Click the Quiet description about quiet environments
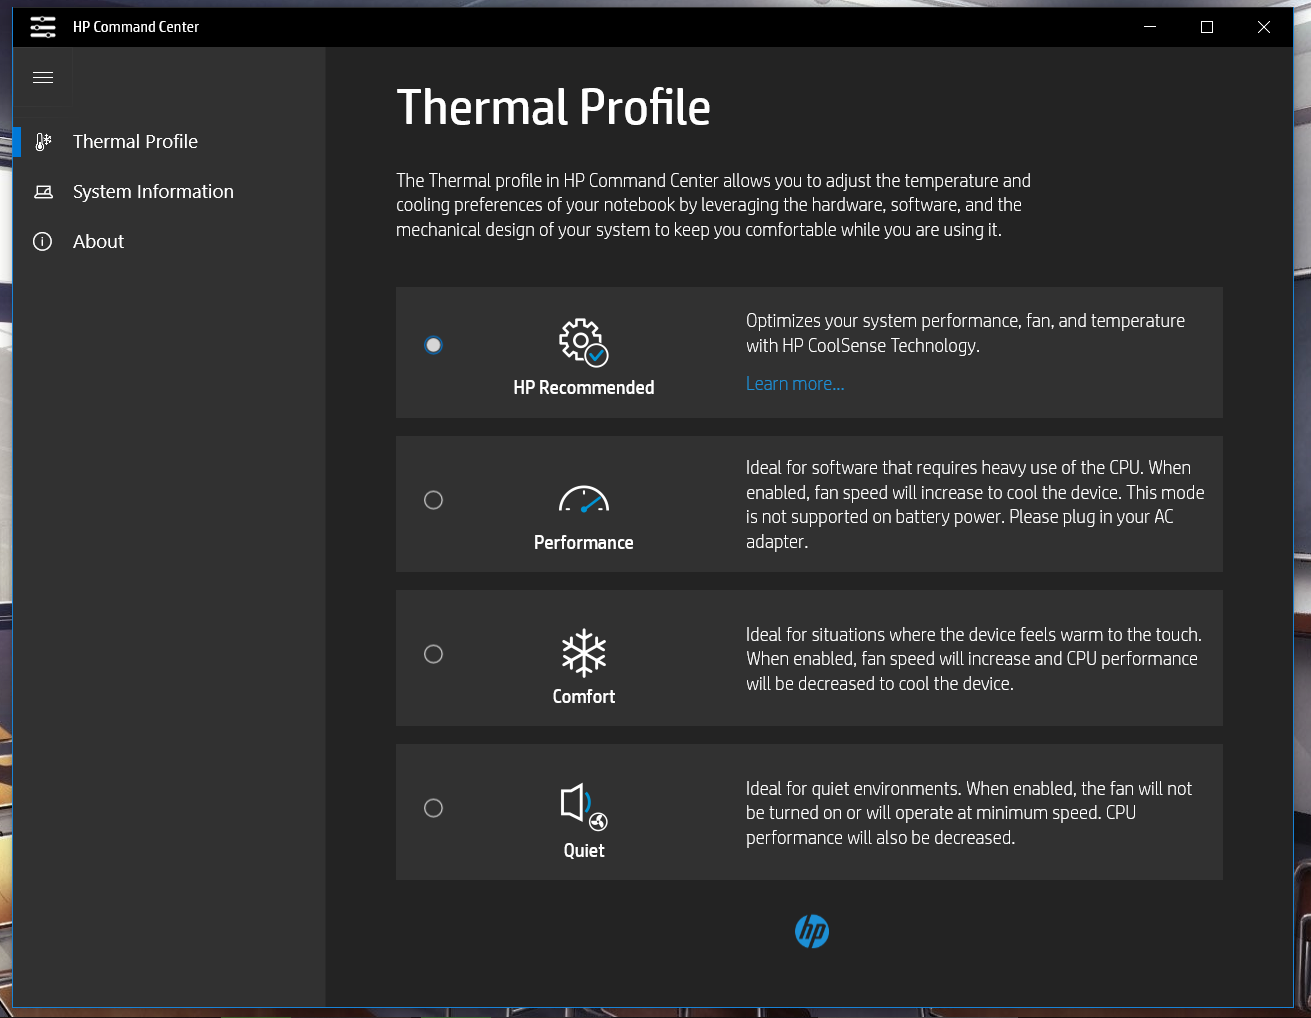Image resolution: width=1311 pixels, height=1018 pixels. pyautogui.click(x=969, y=813)
